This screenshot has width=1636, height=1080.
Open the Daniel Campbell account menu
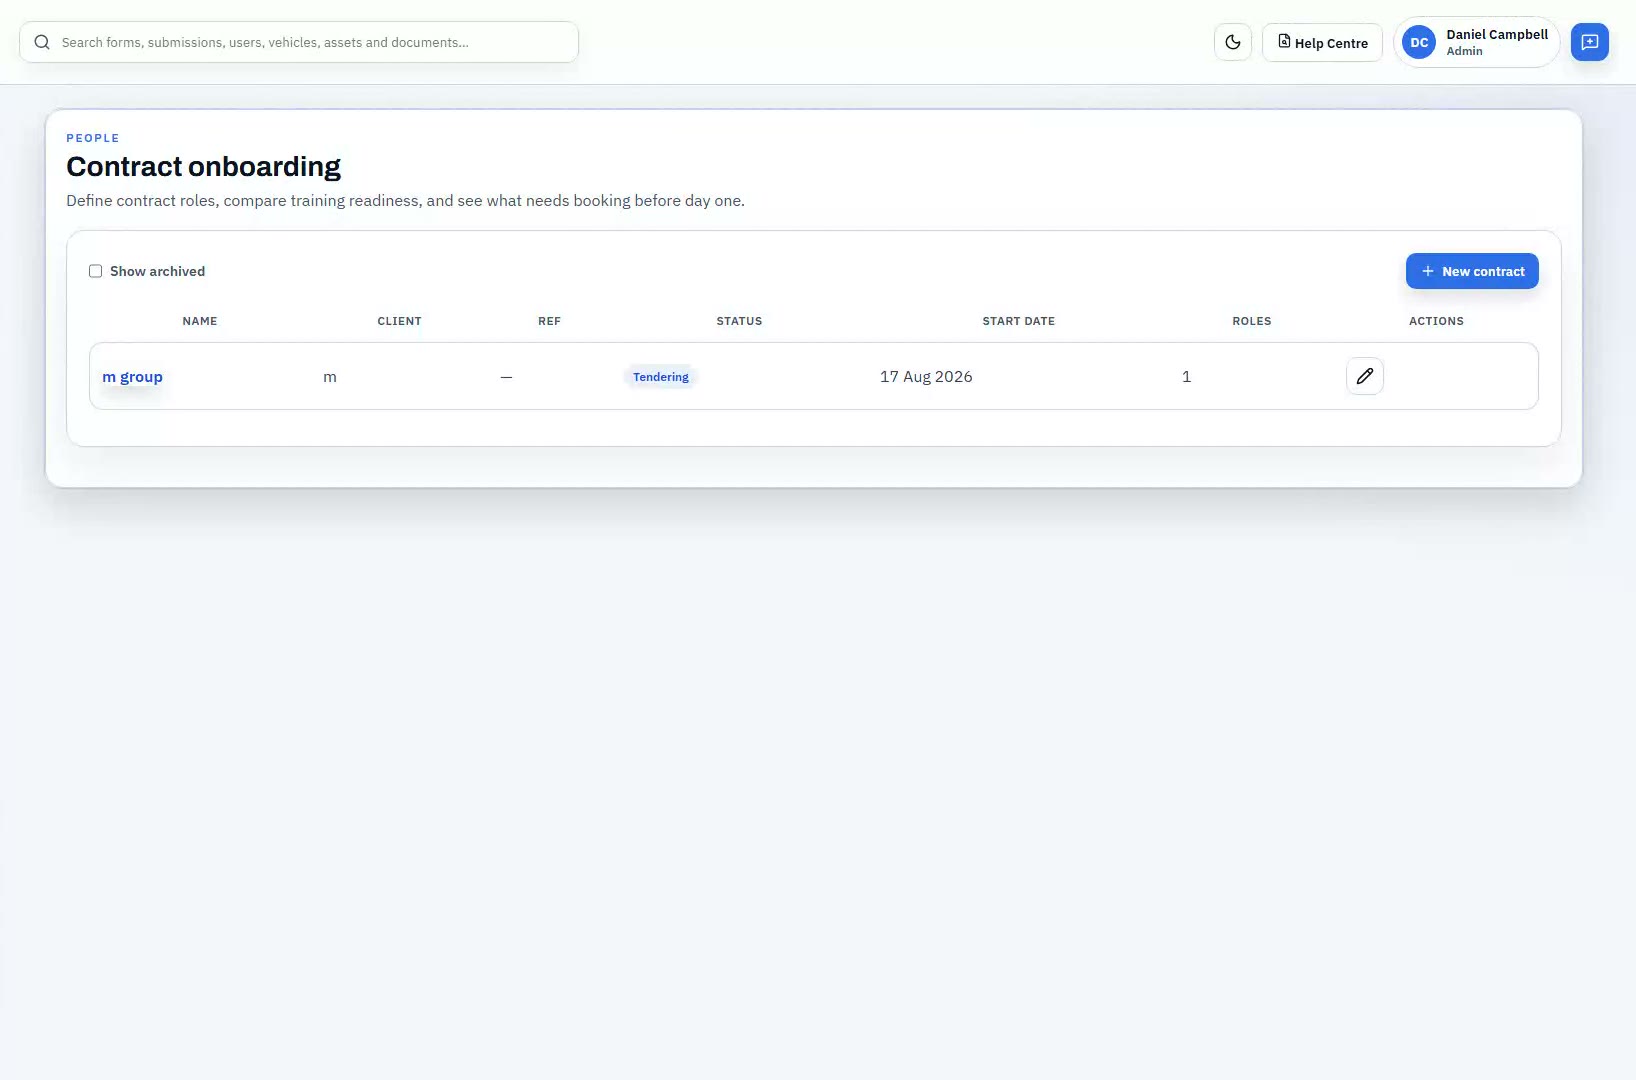(x=1476, y=42)
